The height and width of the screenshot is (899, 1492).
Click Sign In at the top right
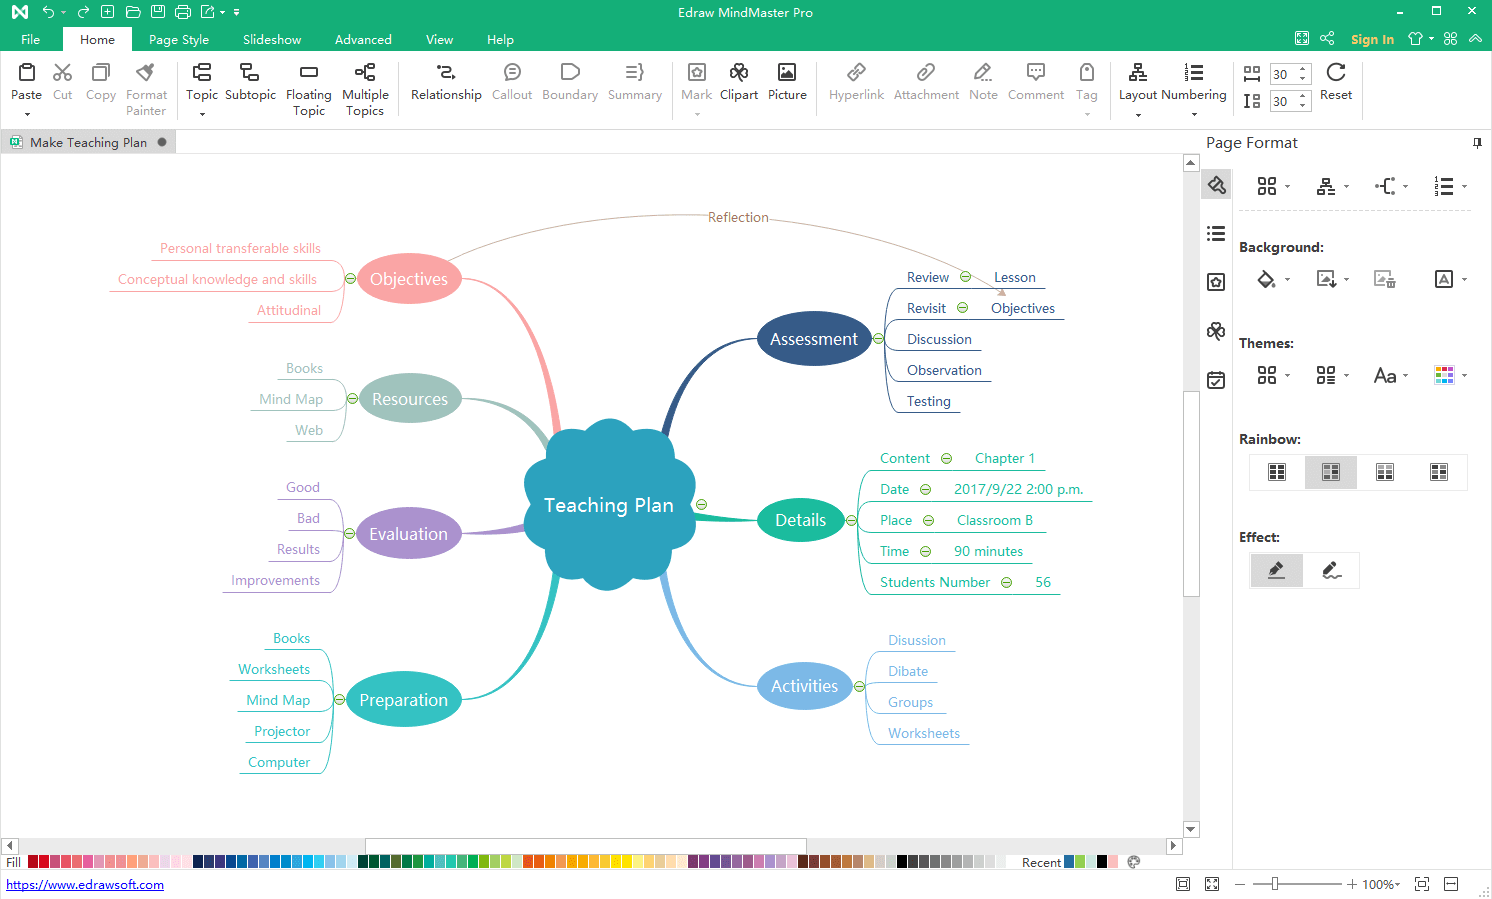pos(1372,39)
